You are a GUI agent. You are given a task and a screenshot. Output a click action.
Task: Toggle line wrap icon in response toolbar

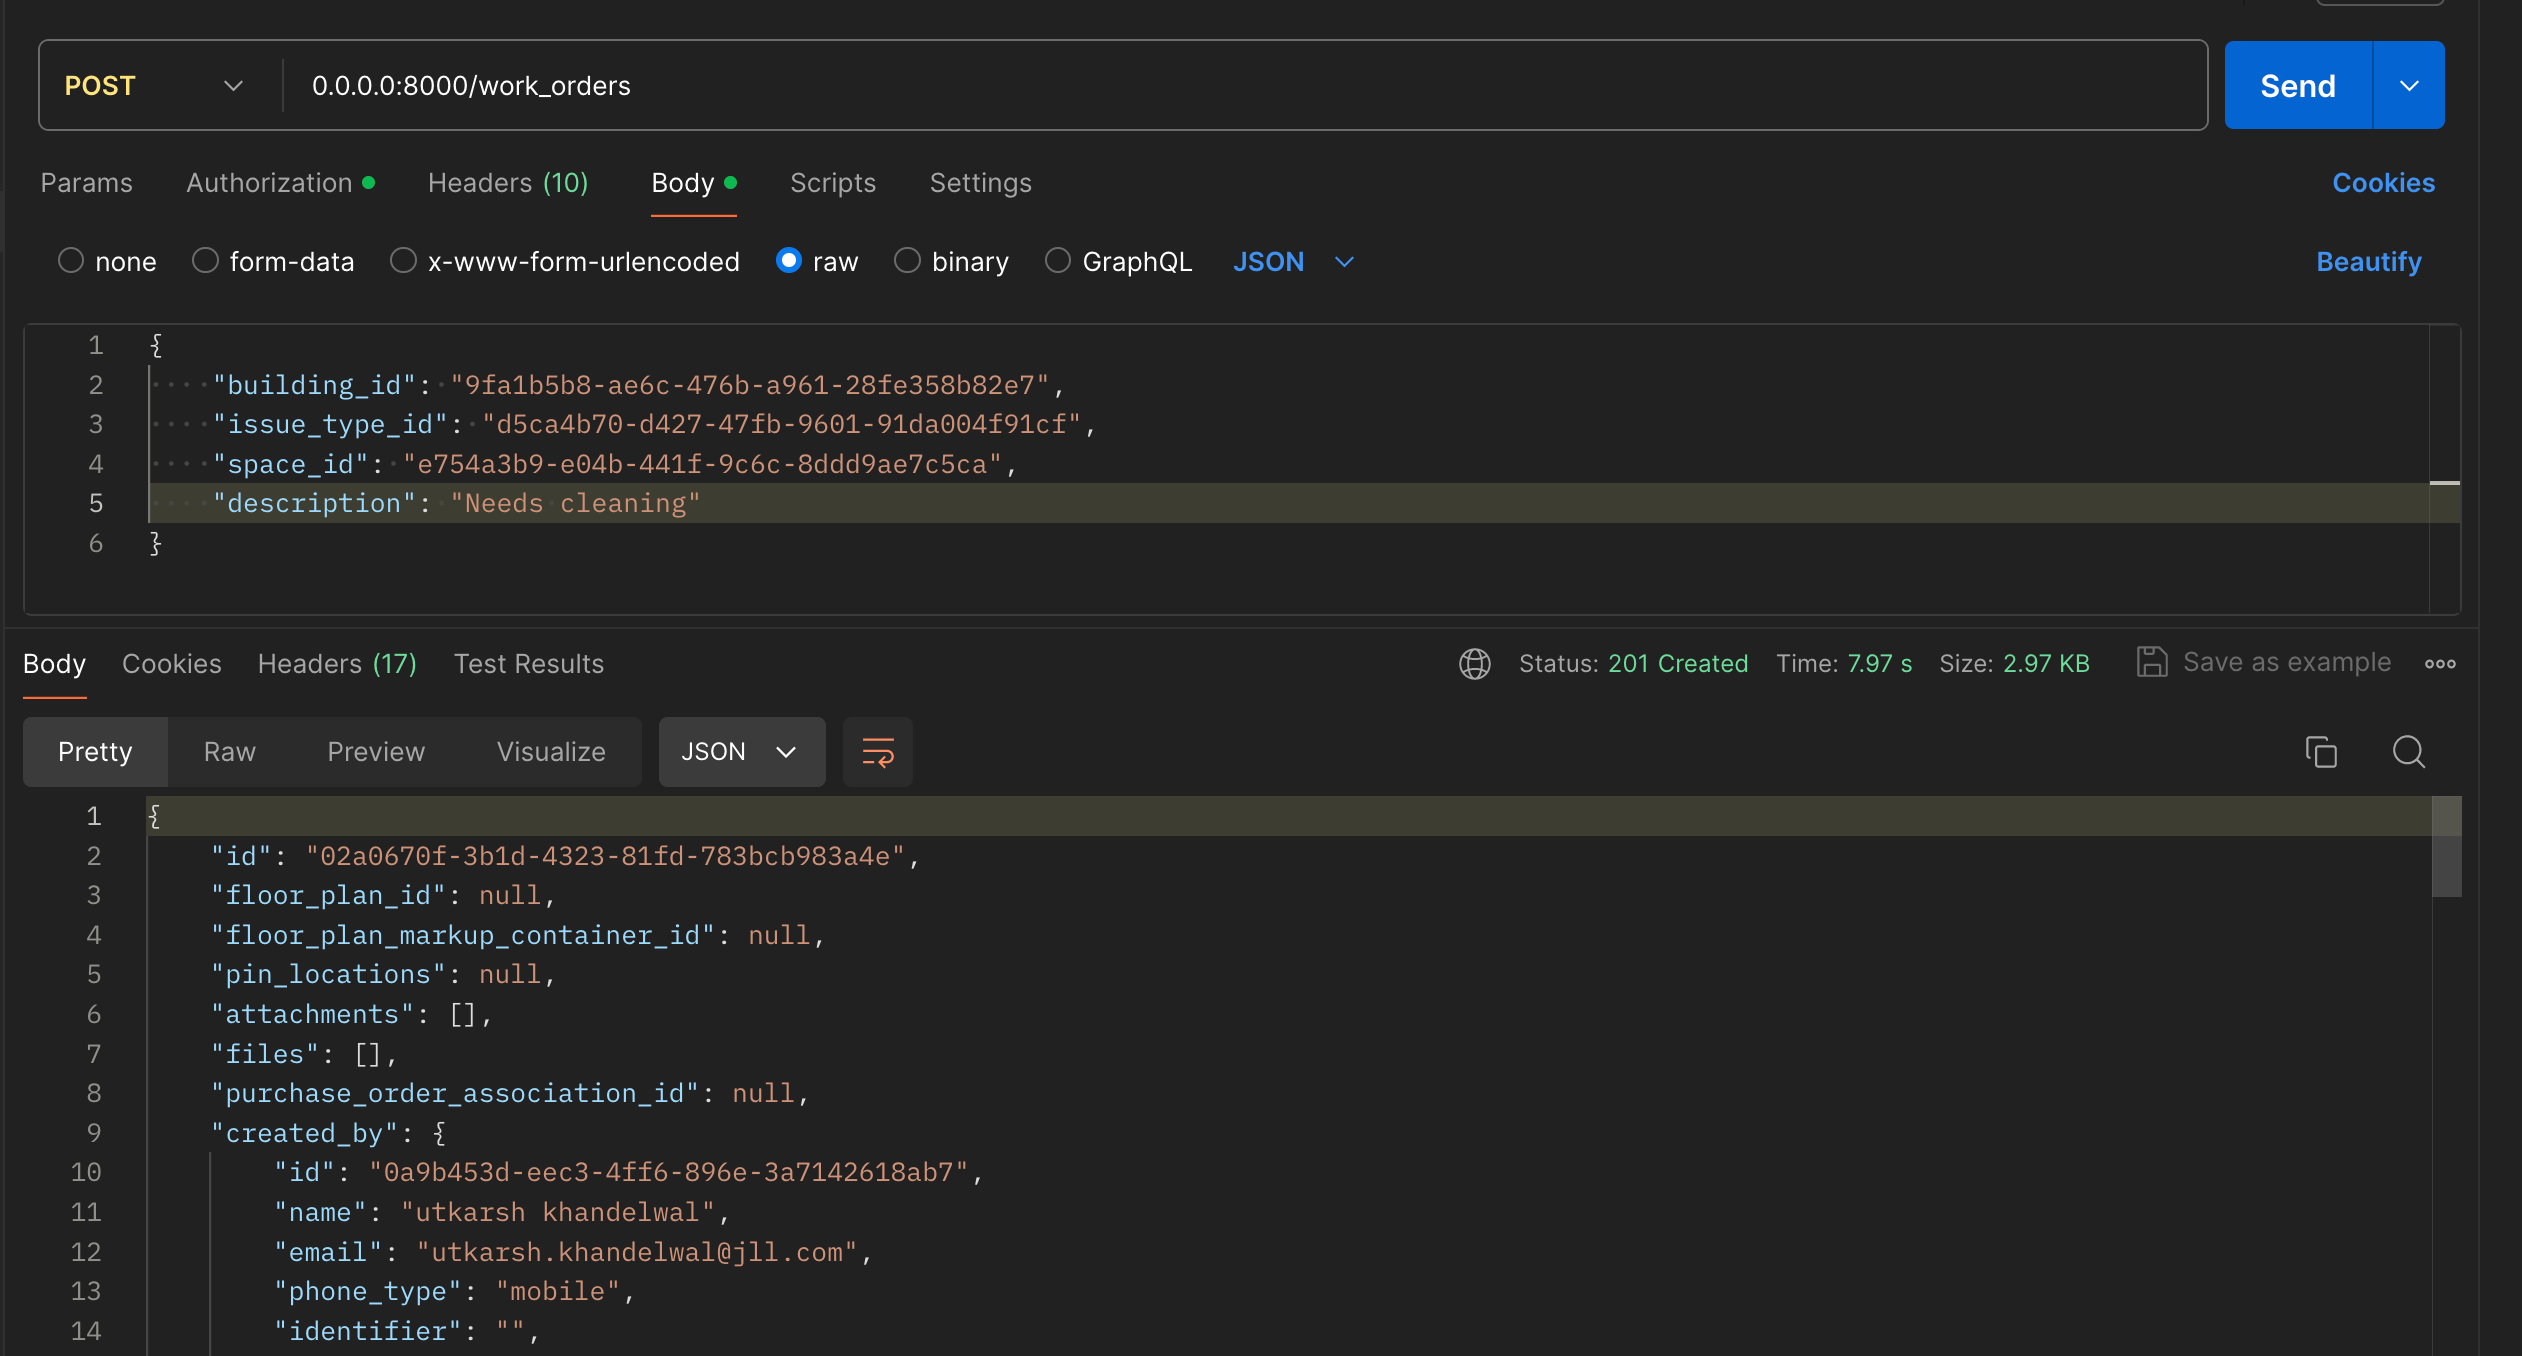tap(878, 752)
